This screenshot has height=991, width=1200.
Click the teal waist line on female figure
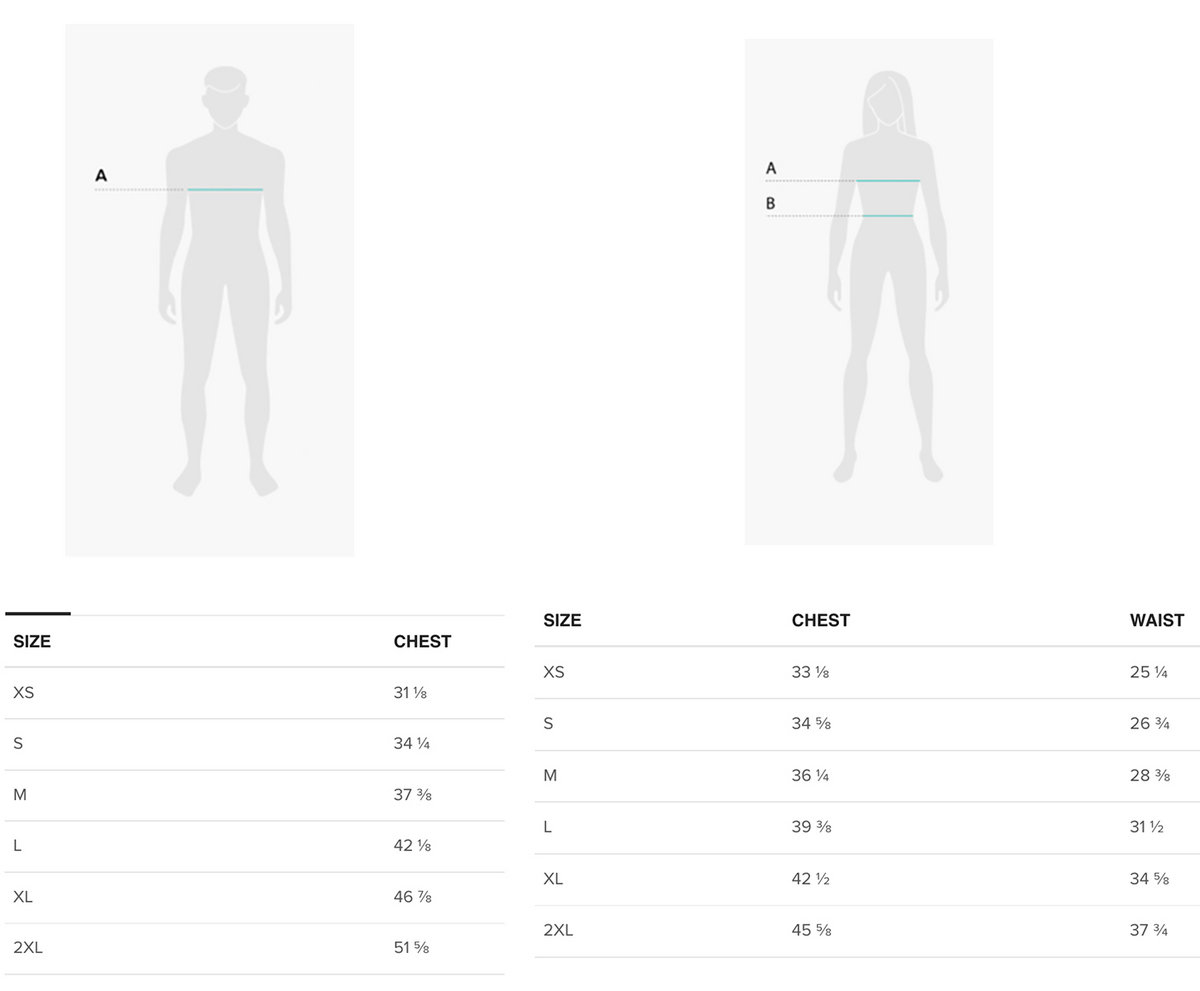click(888, 216)
